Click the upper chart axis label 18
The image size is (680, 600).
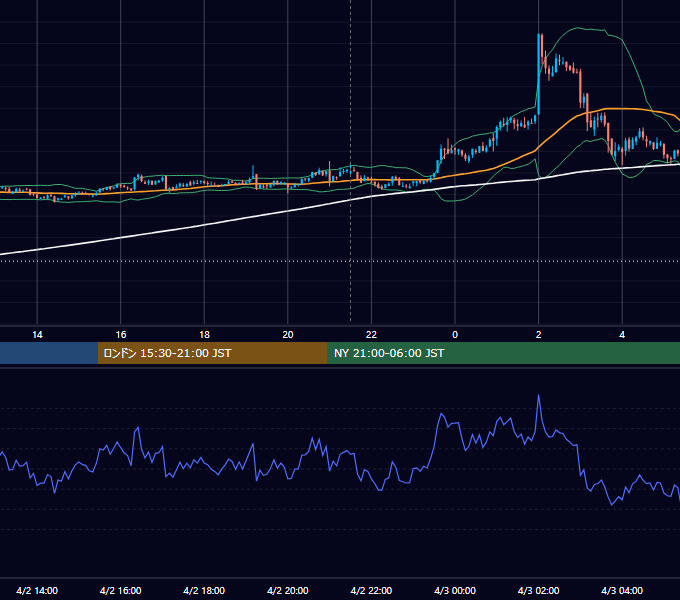204,335
